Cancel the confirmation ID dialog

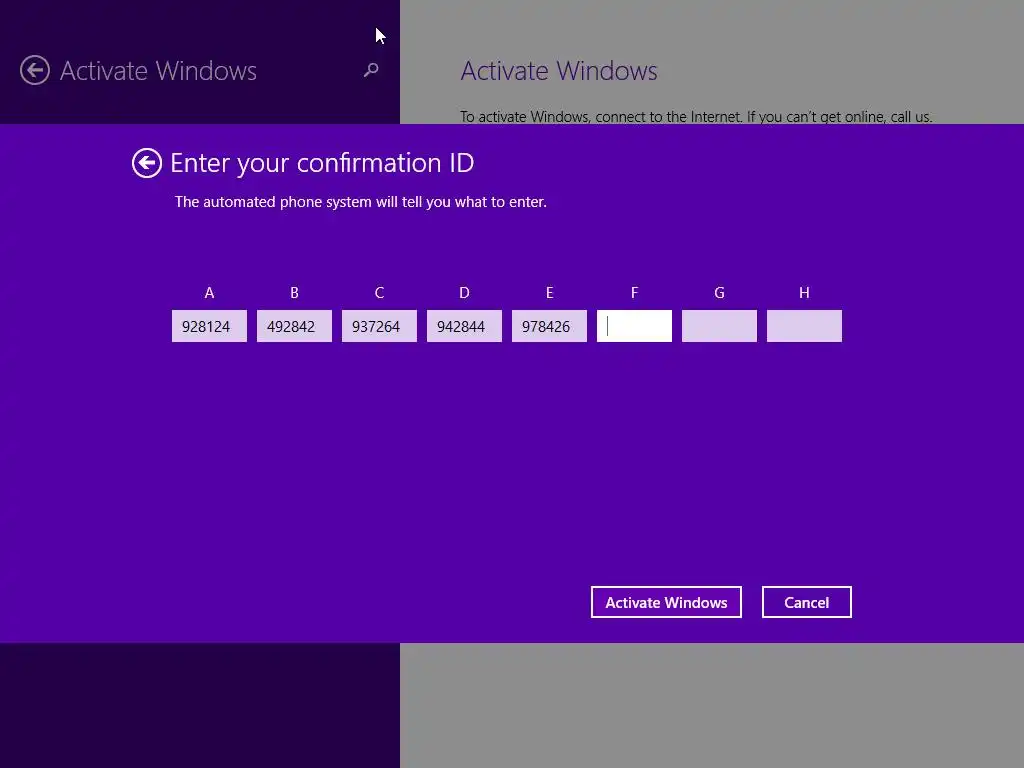coord(807,602)
